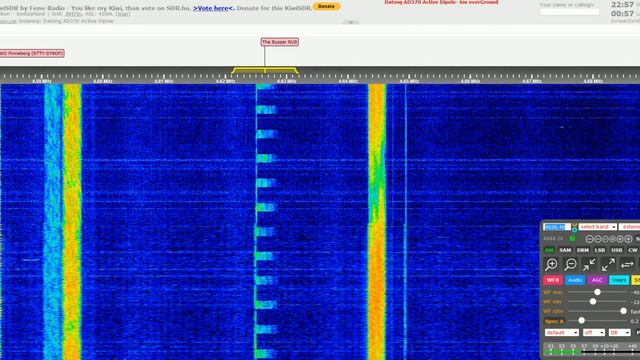The image size is (640, 360).
Task: Adjust the WF rate slider
Action: pyautogui.click(x=623, y=311)
